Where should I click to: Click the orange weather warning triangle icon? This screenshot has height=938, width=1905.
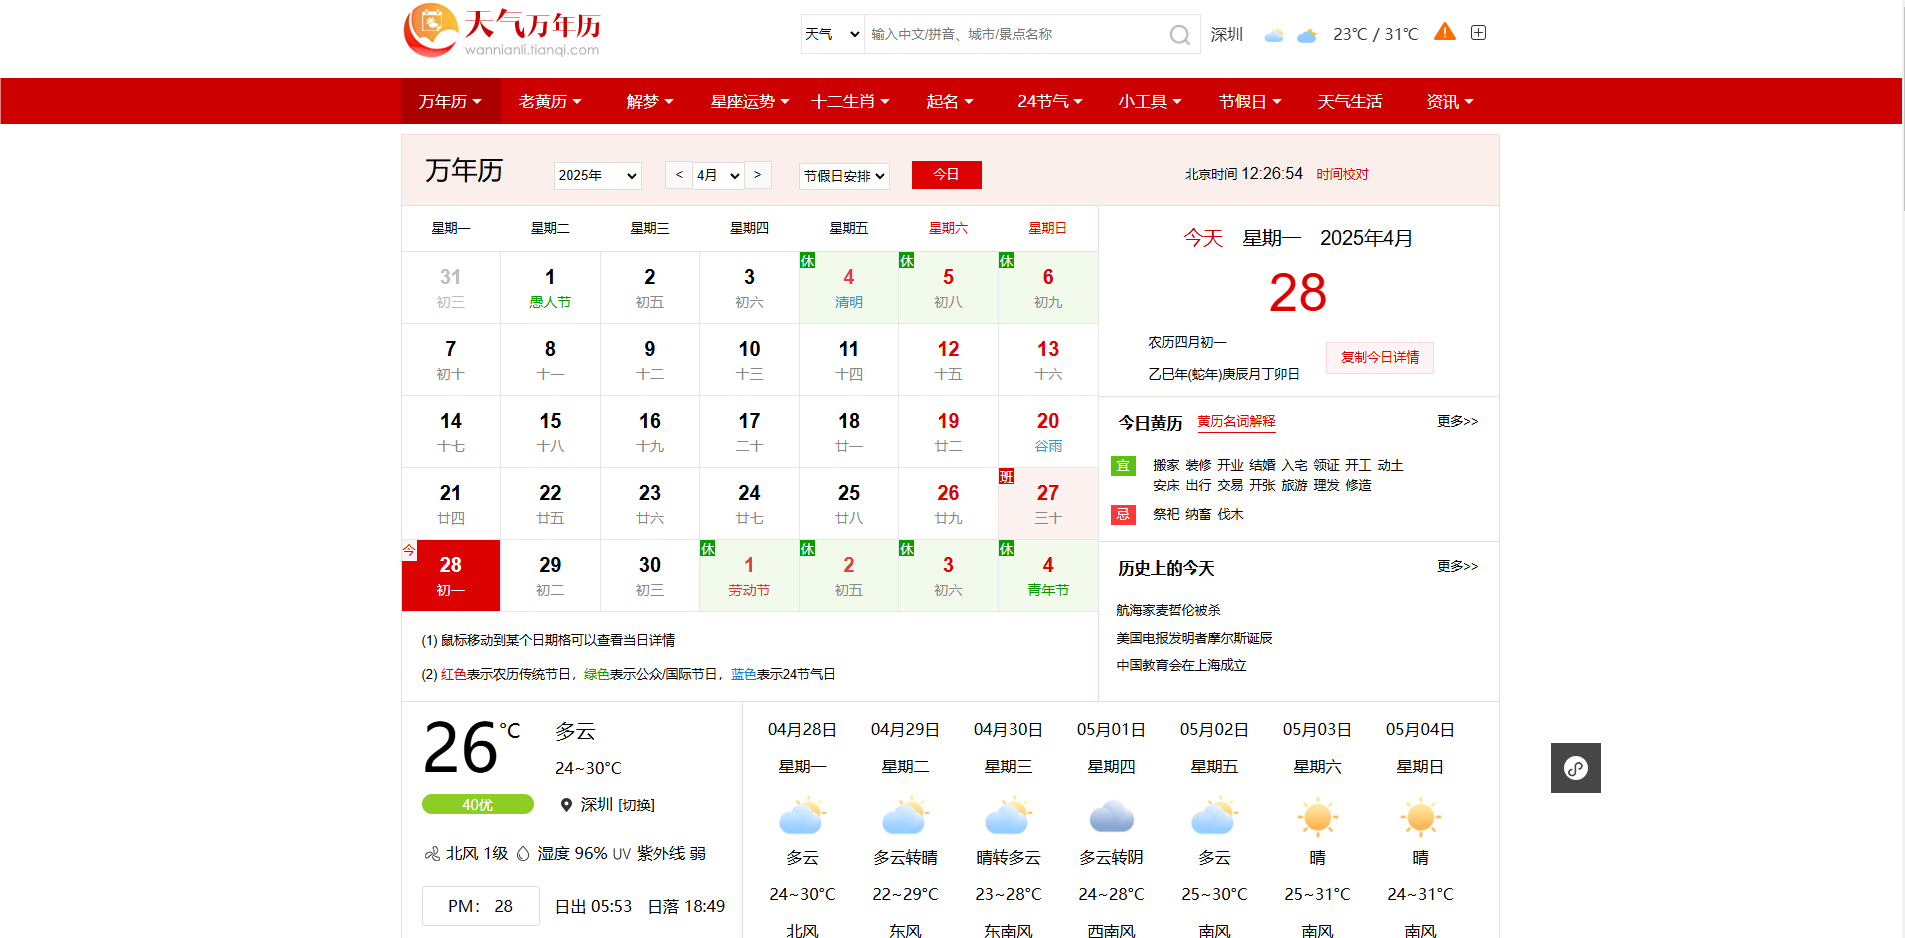click(x=1444, y=32)
